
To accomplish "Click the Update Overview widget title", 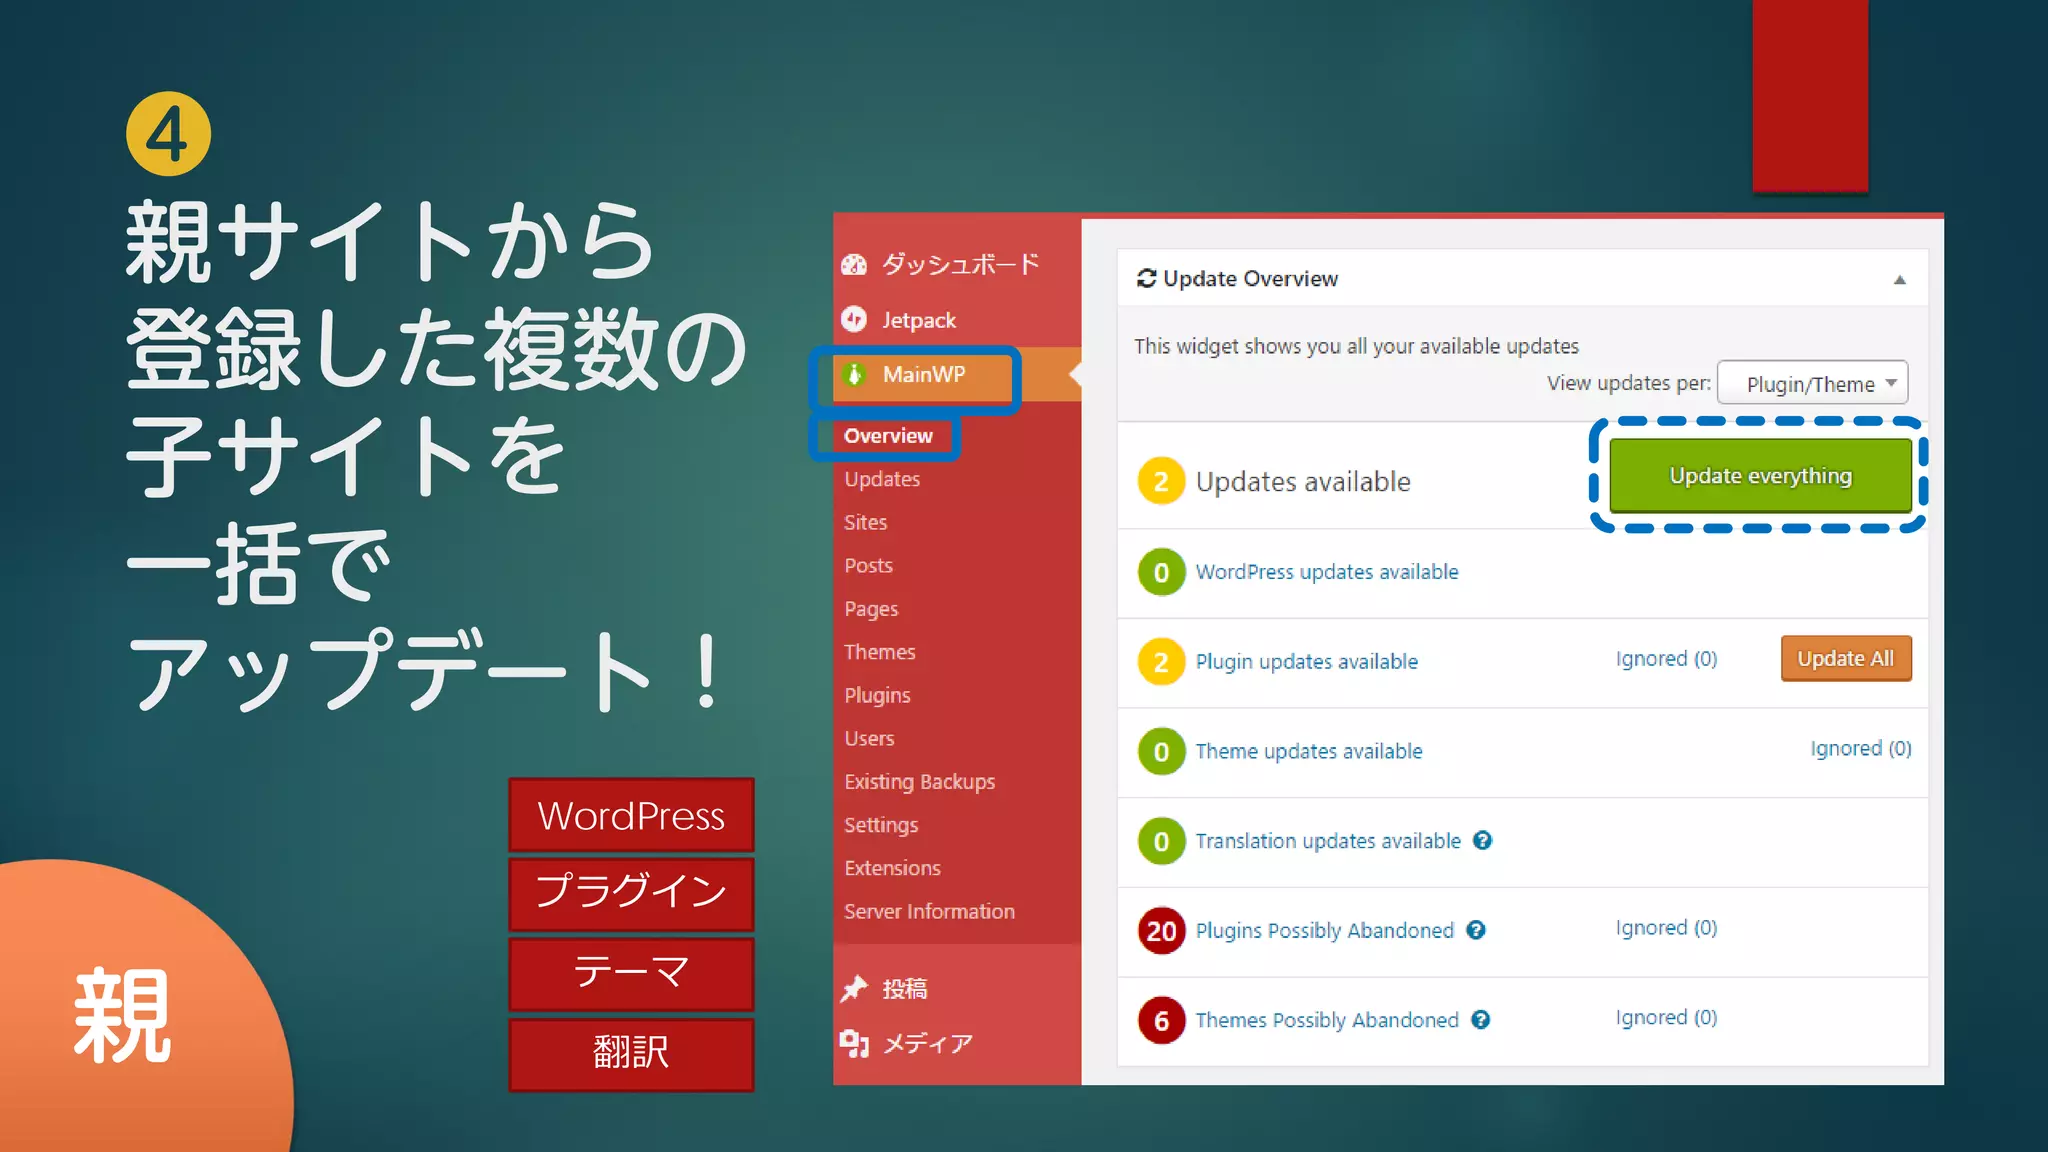I will tap(1250, 279).
